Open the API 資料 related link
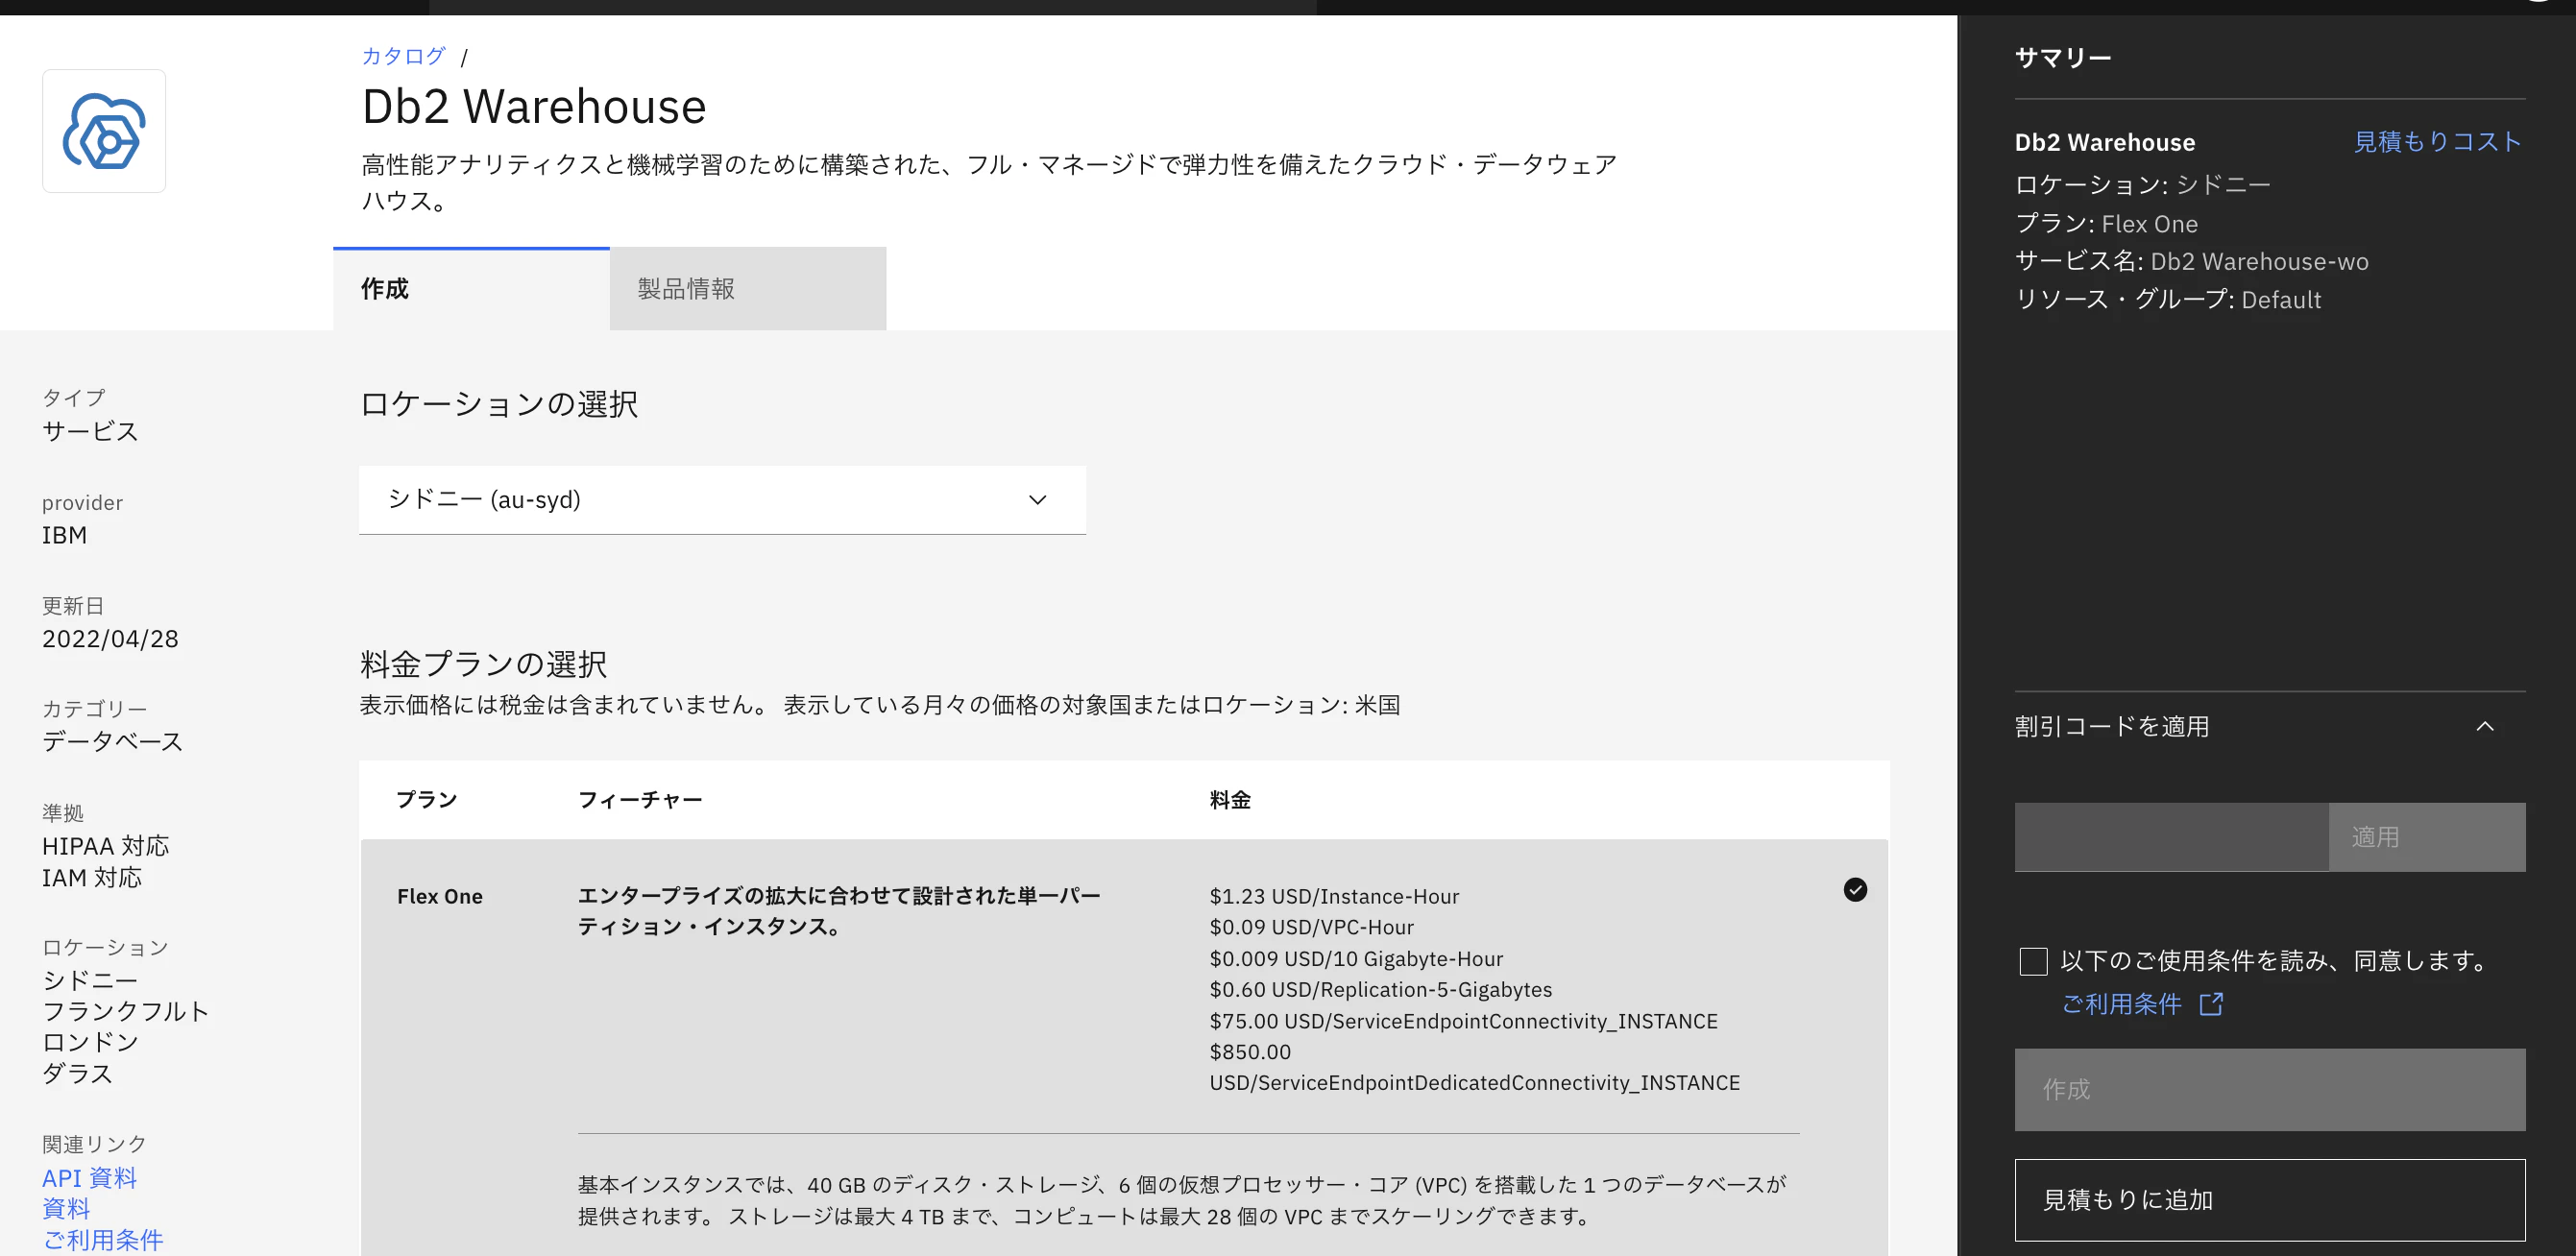The image size is (2576, 1256). click(x=89, y=1178)
